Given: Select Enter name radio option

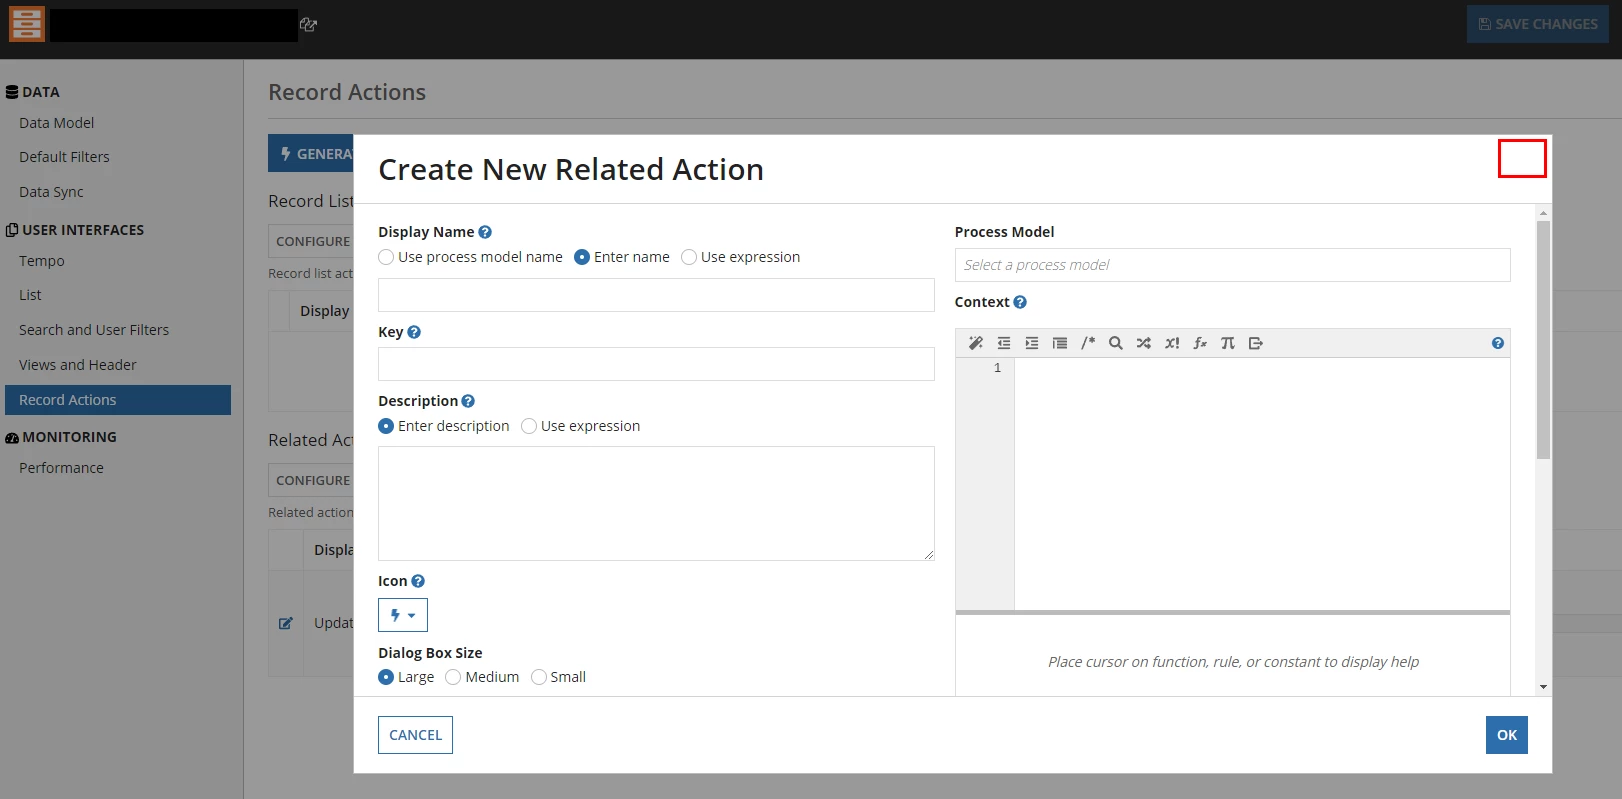Looking at the screenshot, I should click(582, 257).
